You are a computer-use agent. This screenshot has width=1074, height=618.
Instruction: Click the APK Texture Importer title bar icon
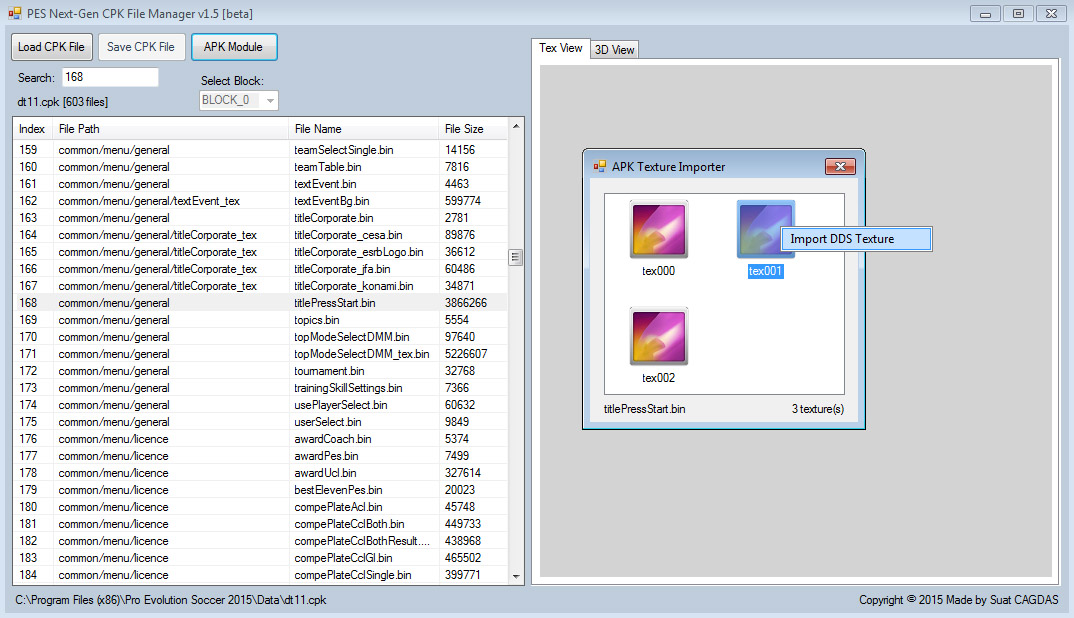pos(599,167)
